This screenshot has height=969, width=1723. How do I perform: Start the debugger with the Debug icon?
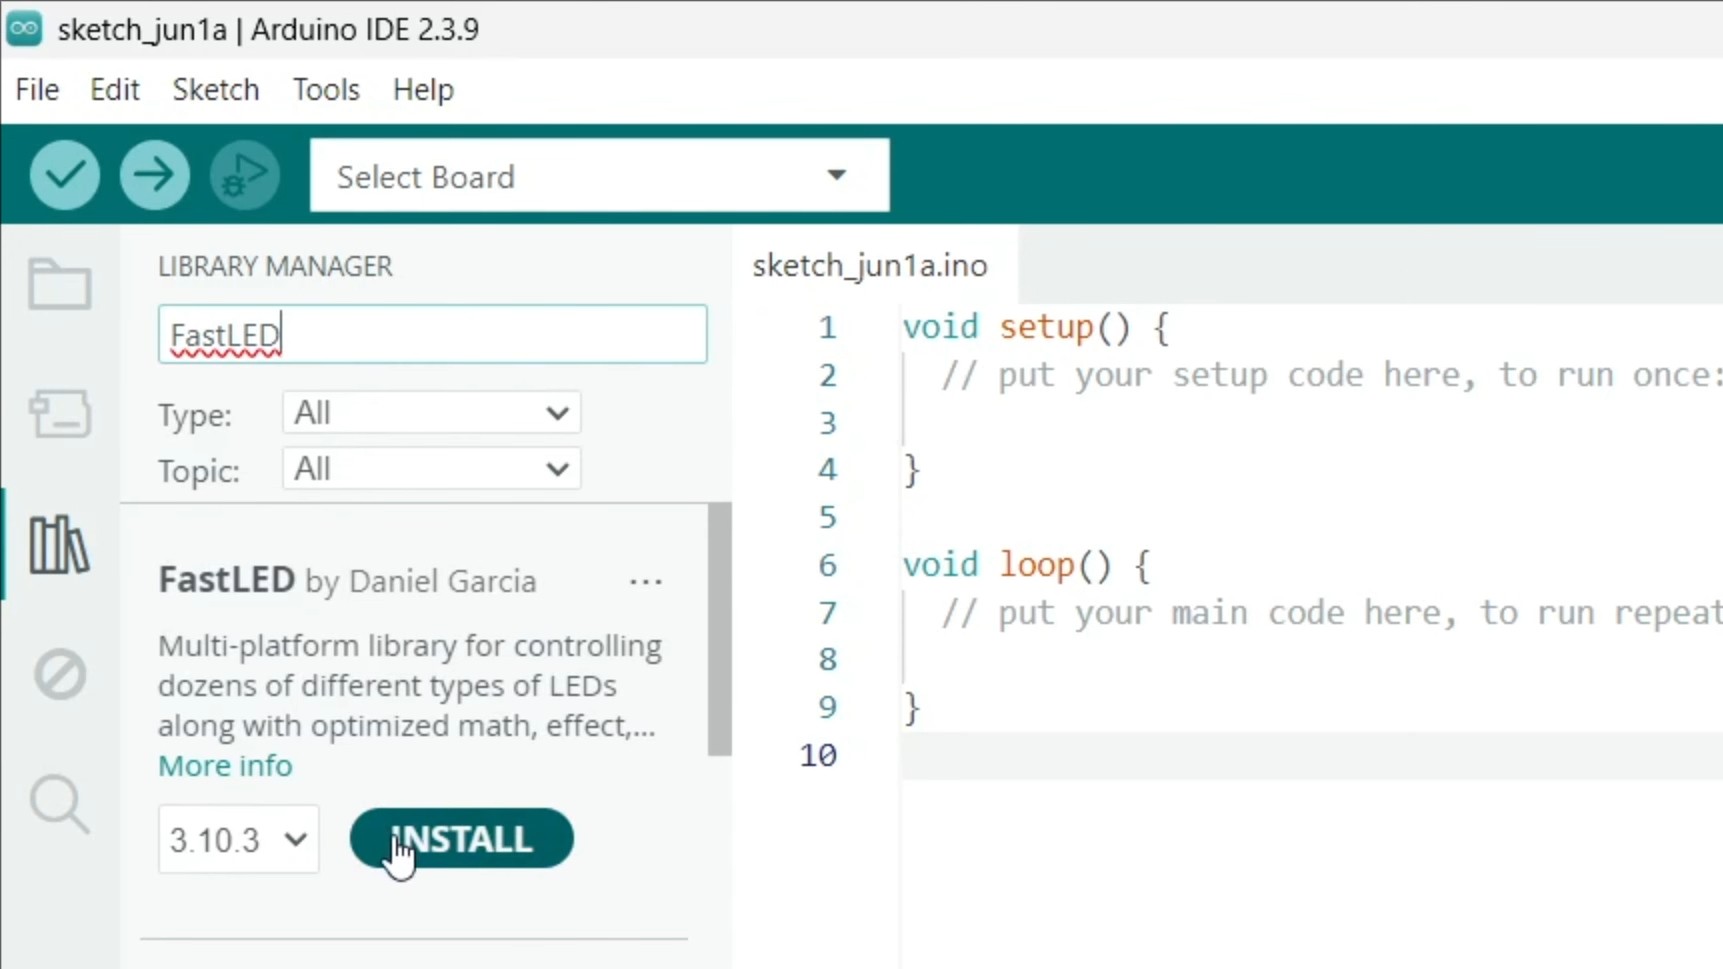click(x=245, y=175)
